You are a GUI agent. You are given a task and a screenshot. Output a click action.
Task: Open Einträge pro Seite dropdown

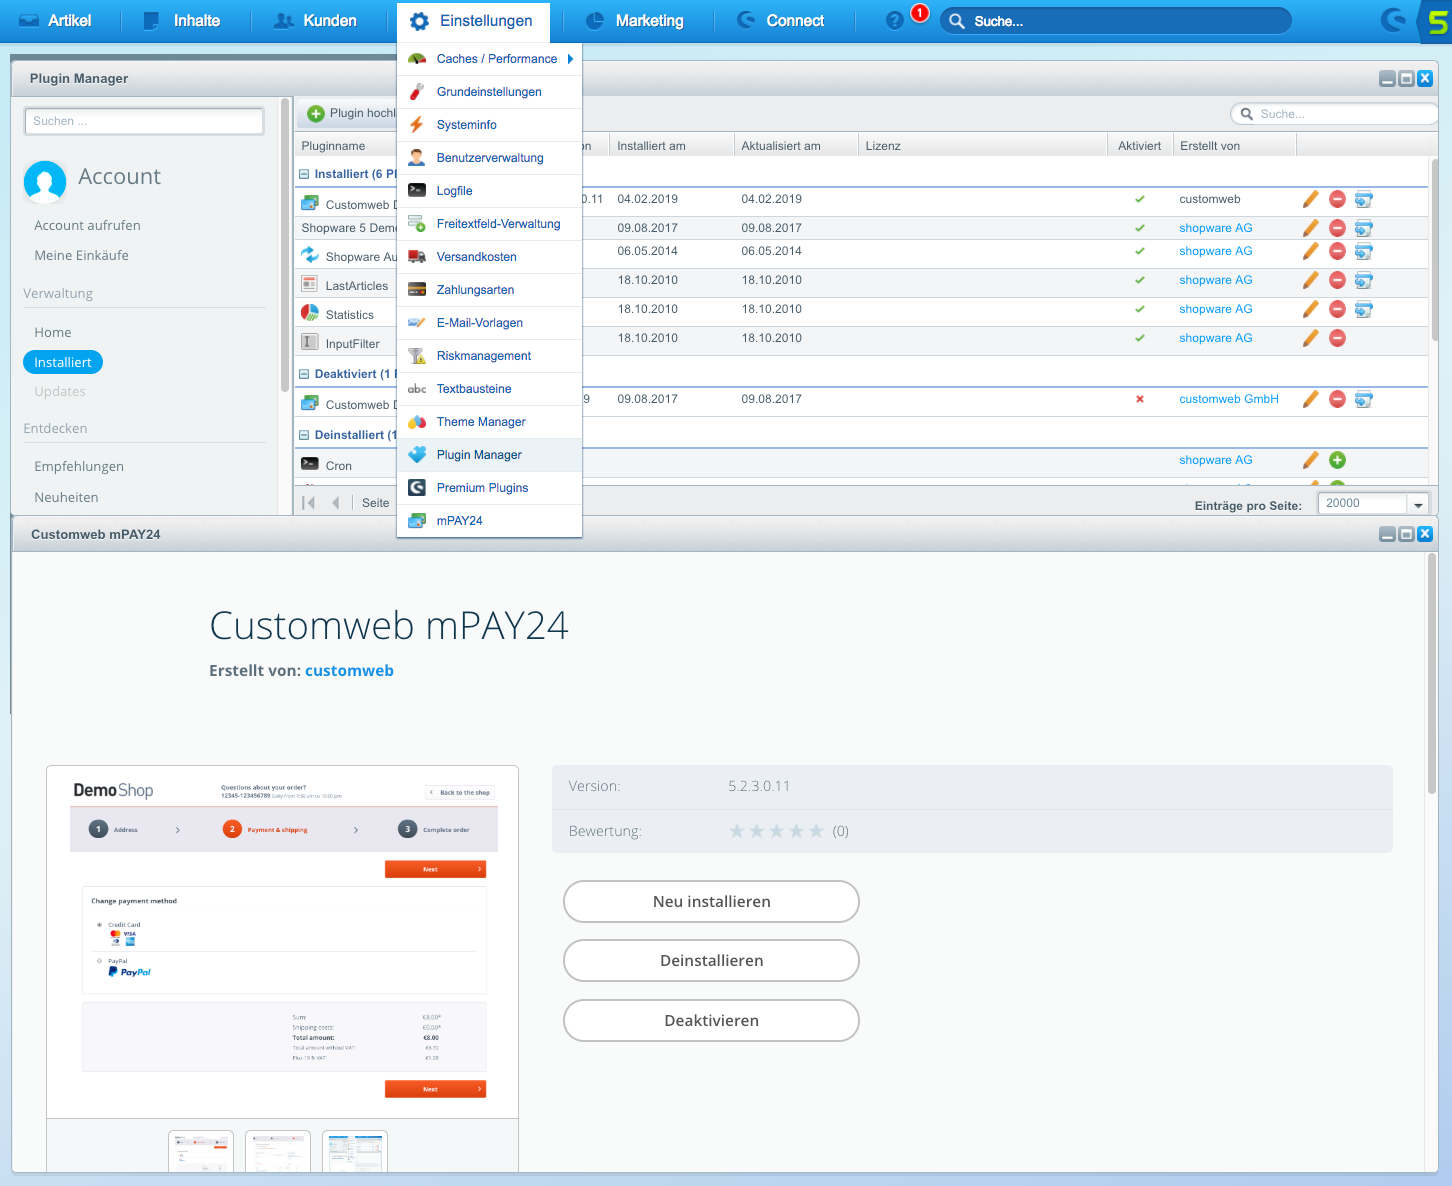click(x=1418, y=504)
